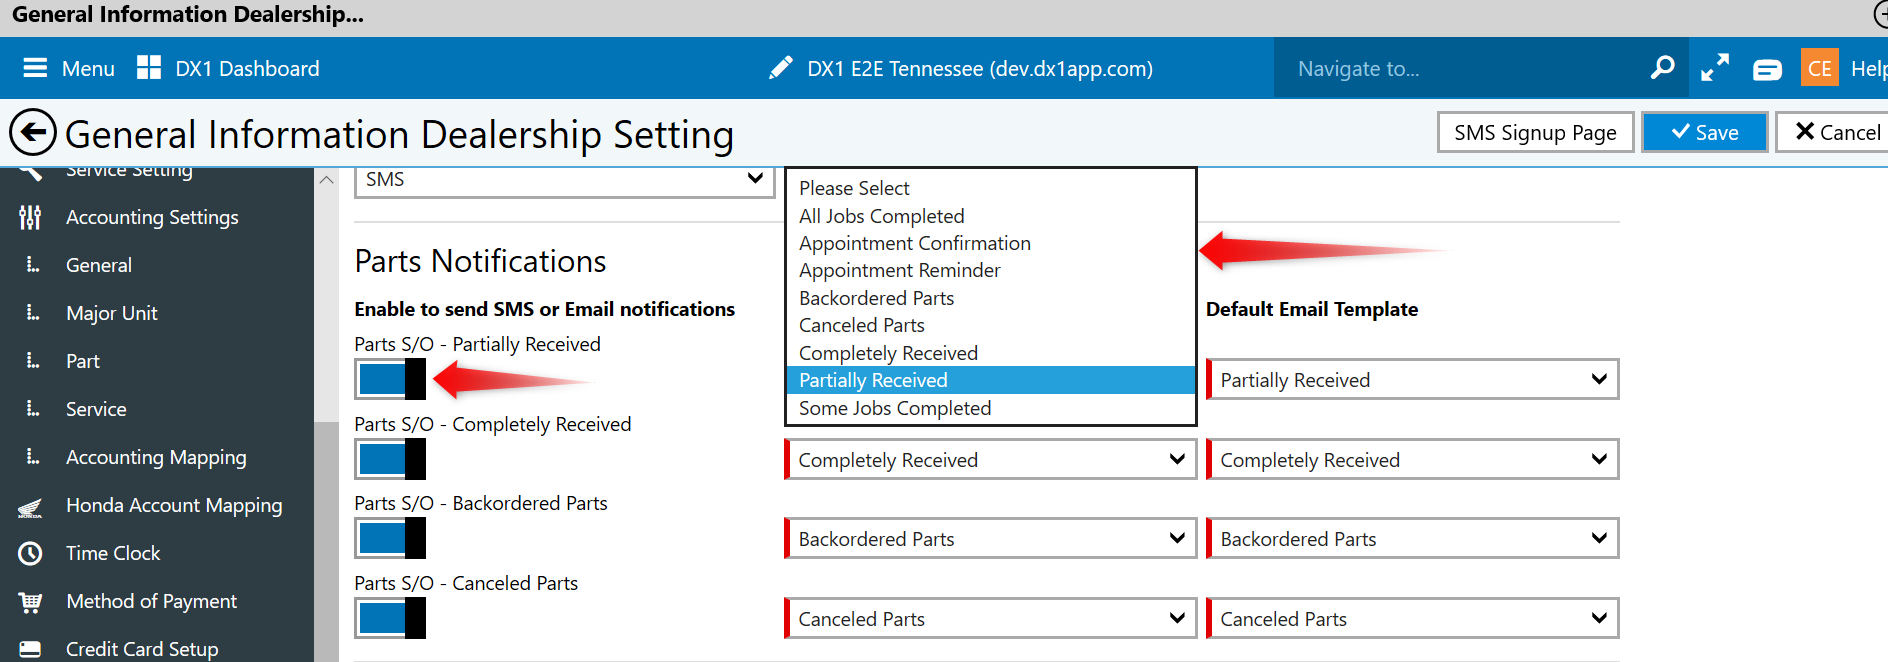The width and height of the screenshot is (1888, 662).
Task: Click sidebar scrollbar up arrow
Action: pos(326,180)
